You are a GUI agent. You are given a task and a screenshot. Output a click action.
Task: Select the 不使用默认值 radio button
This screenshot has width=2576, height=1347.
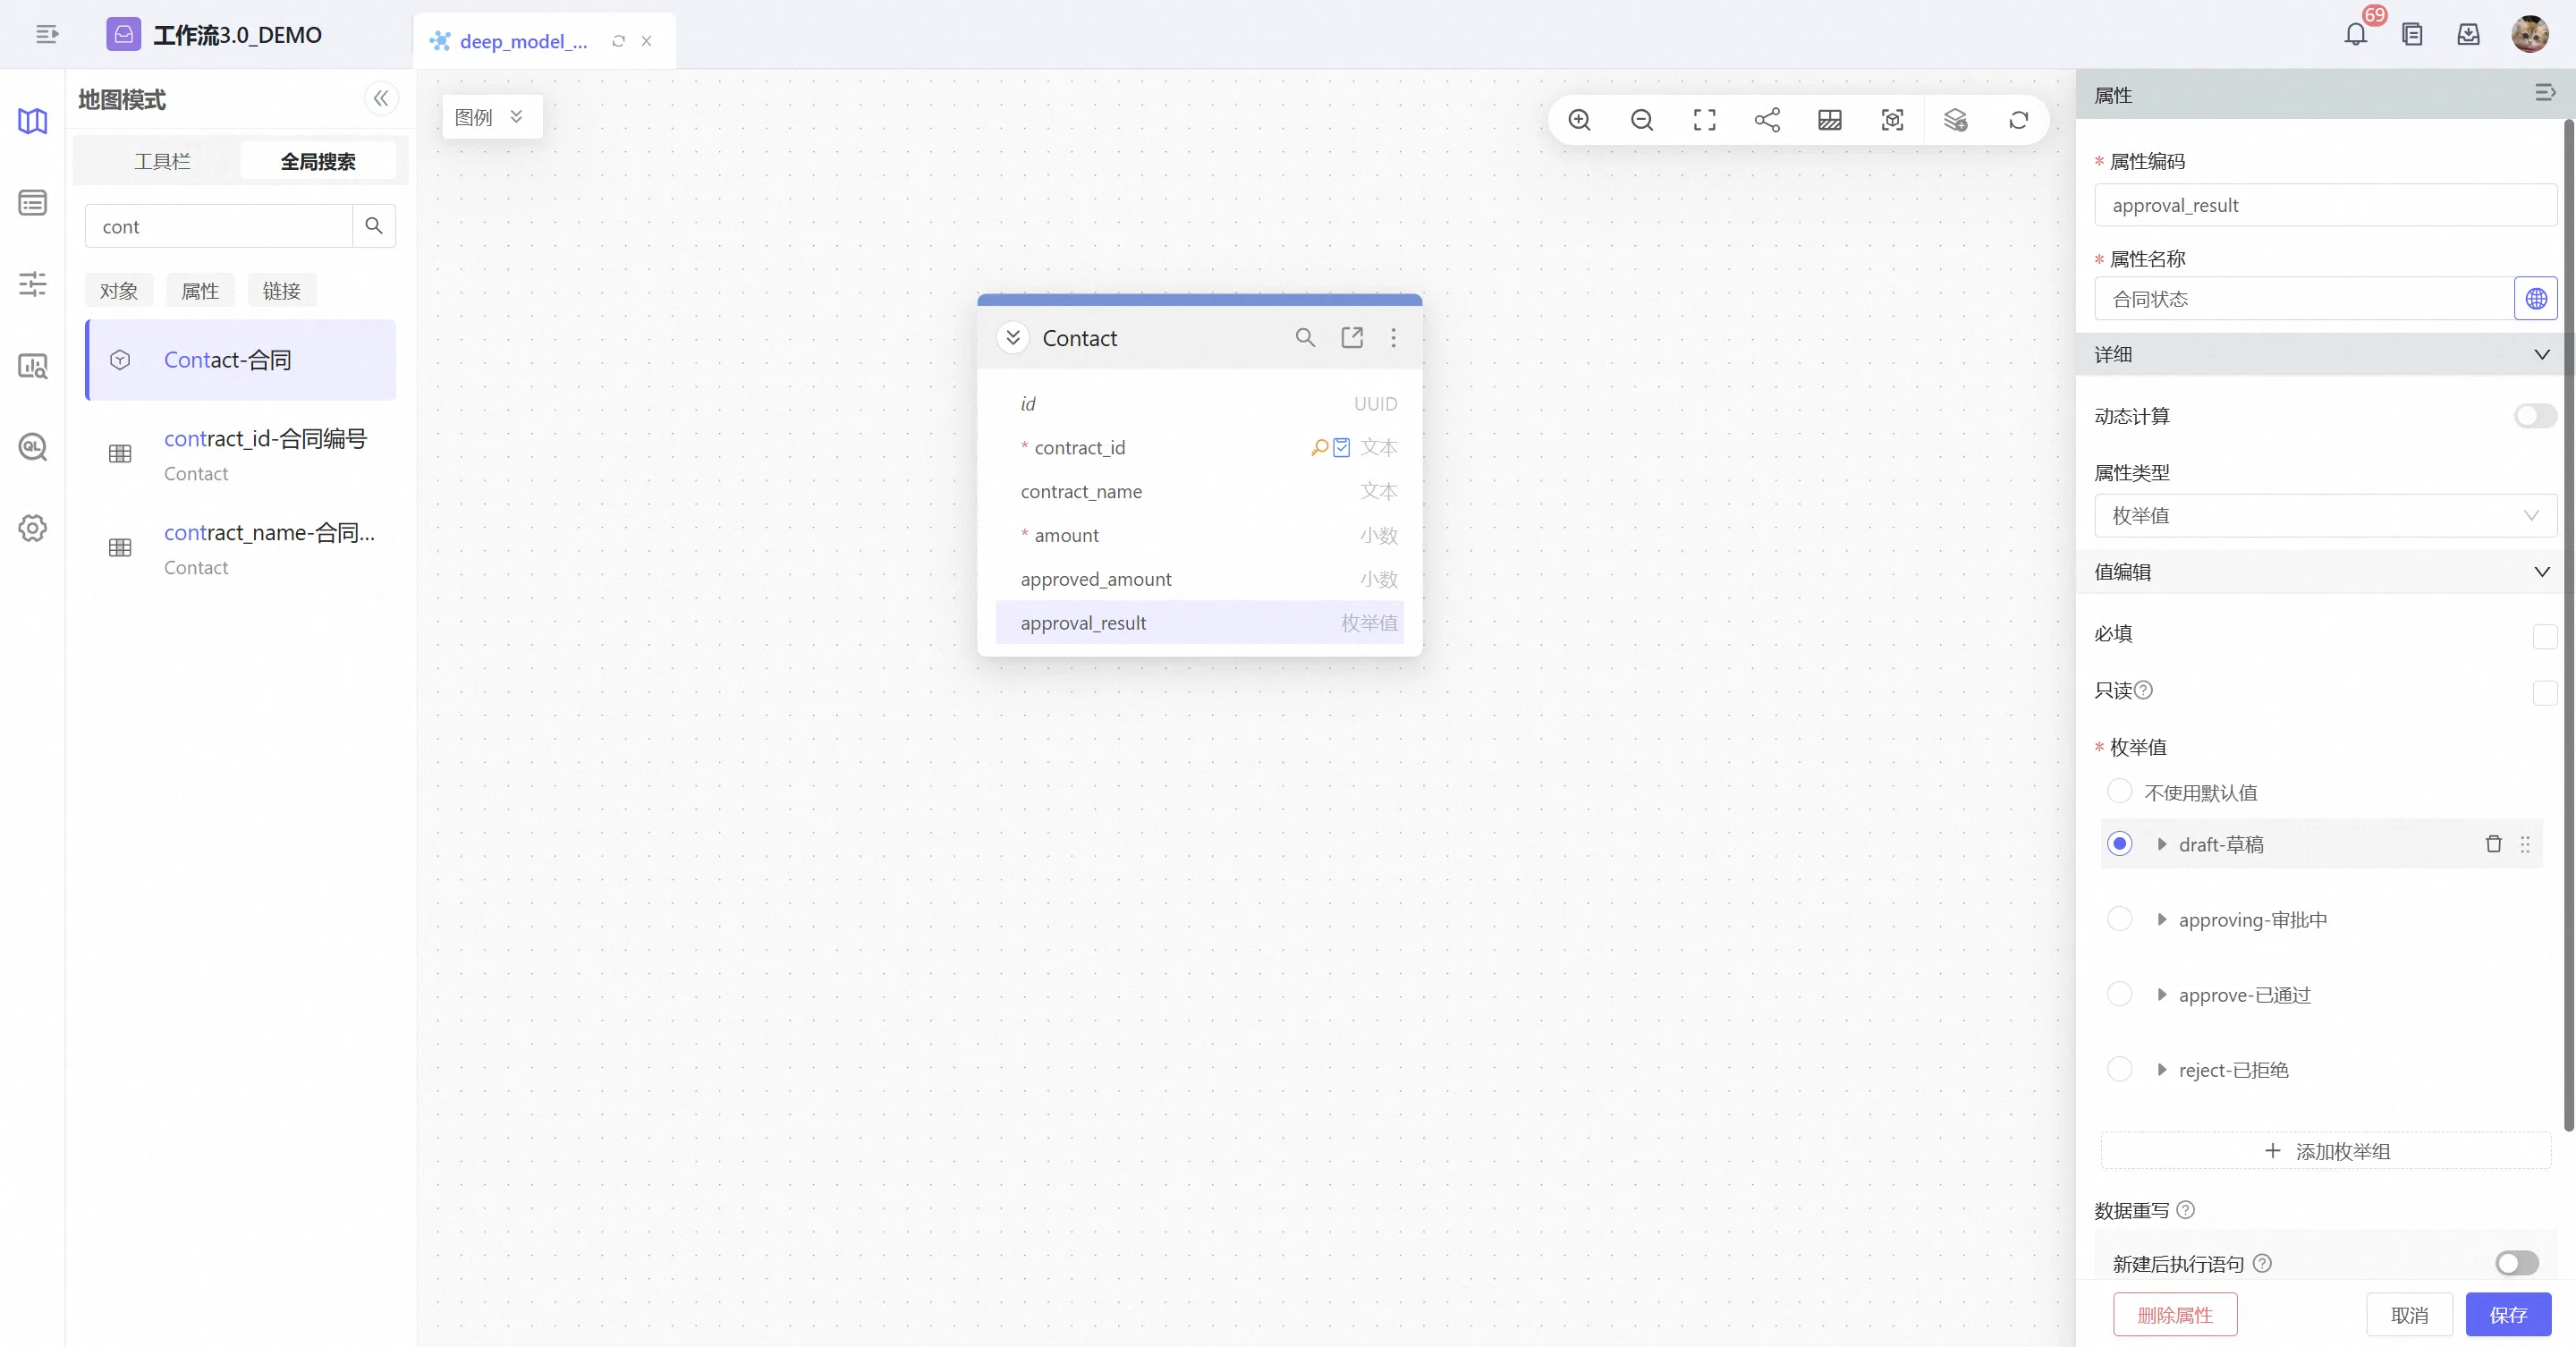2119,792
